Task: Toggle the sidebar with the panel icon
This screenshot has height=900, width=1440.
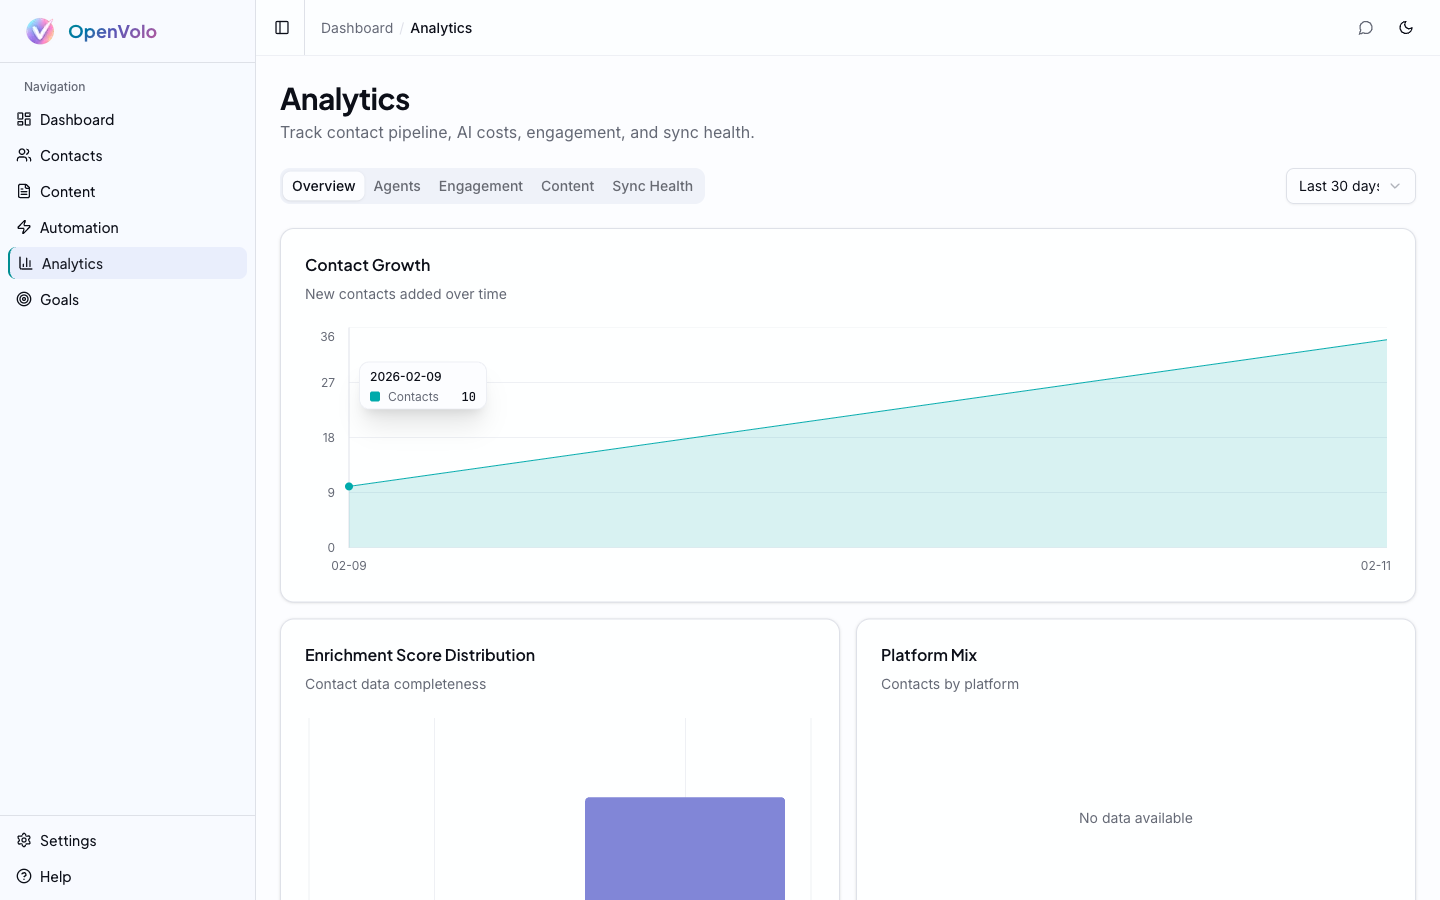Action: [280, 27]
